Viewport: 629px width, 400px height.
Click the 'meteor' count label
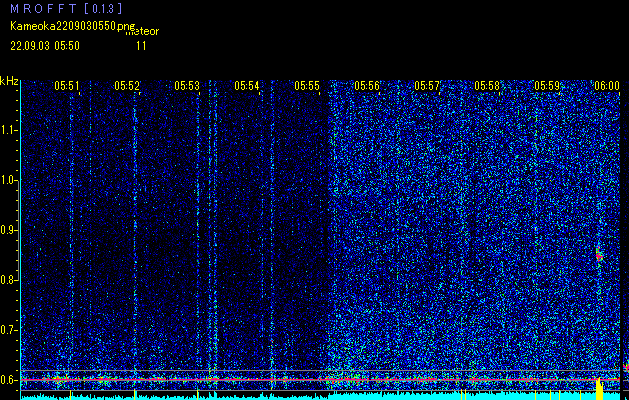point(142,31)
